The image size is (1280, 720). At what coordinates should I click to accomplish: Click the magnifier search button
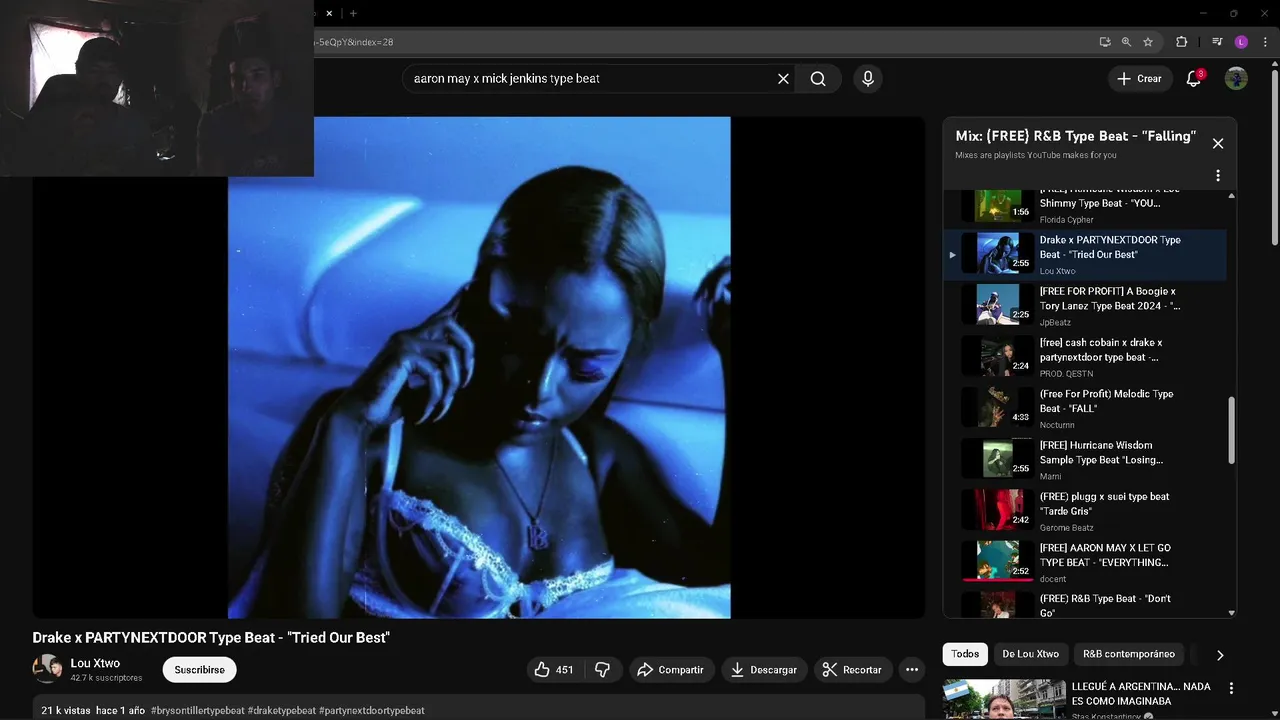point(818,78)
